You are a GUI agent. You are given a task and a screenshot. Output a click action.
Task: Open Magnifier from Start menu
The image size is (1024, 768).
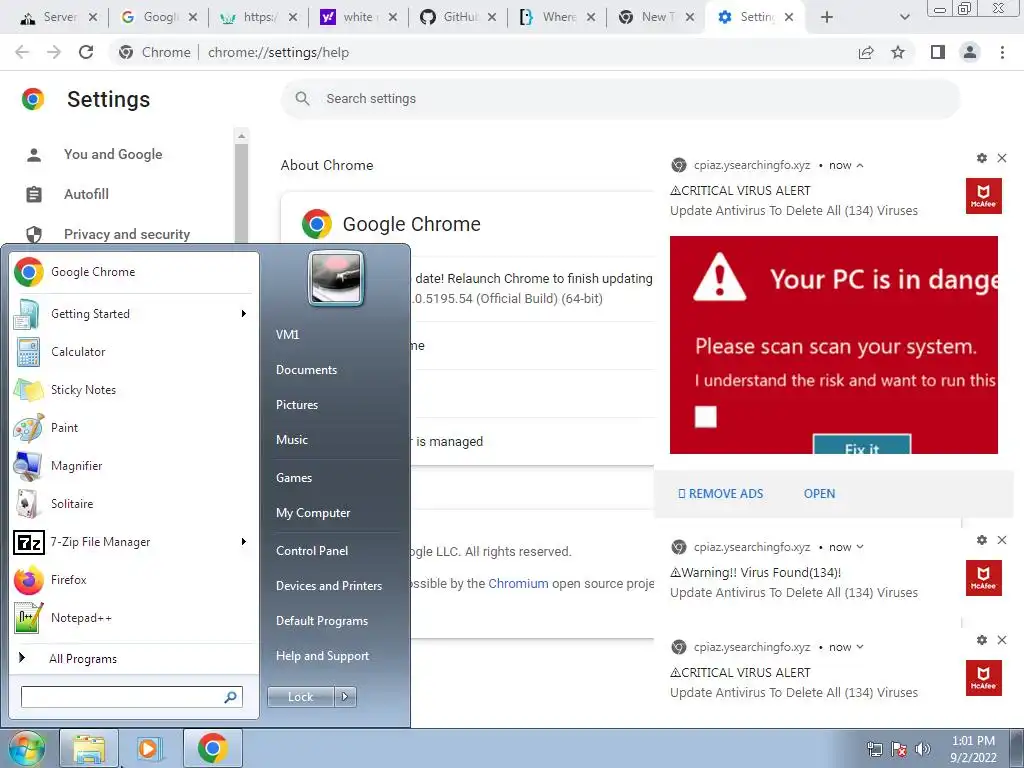click(x=133, y=466)
